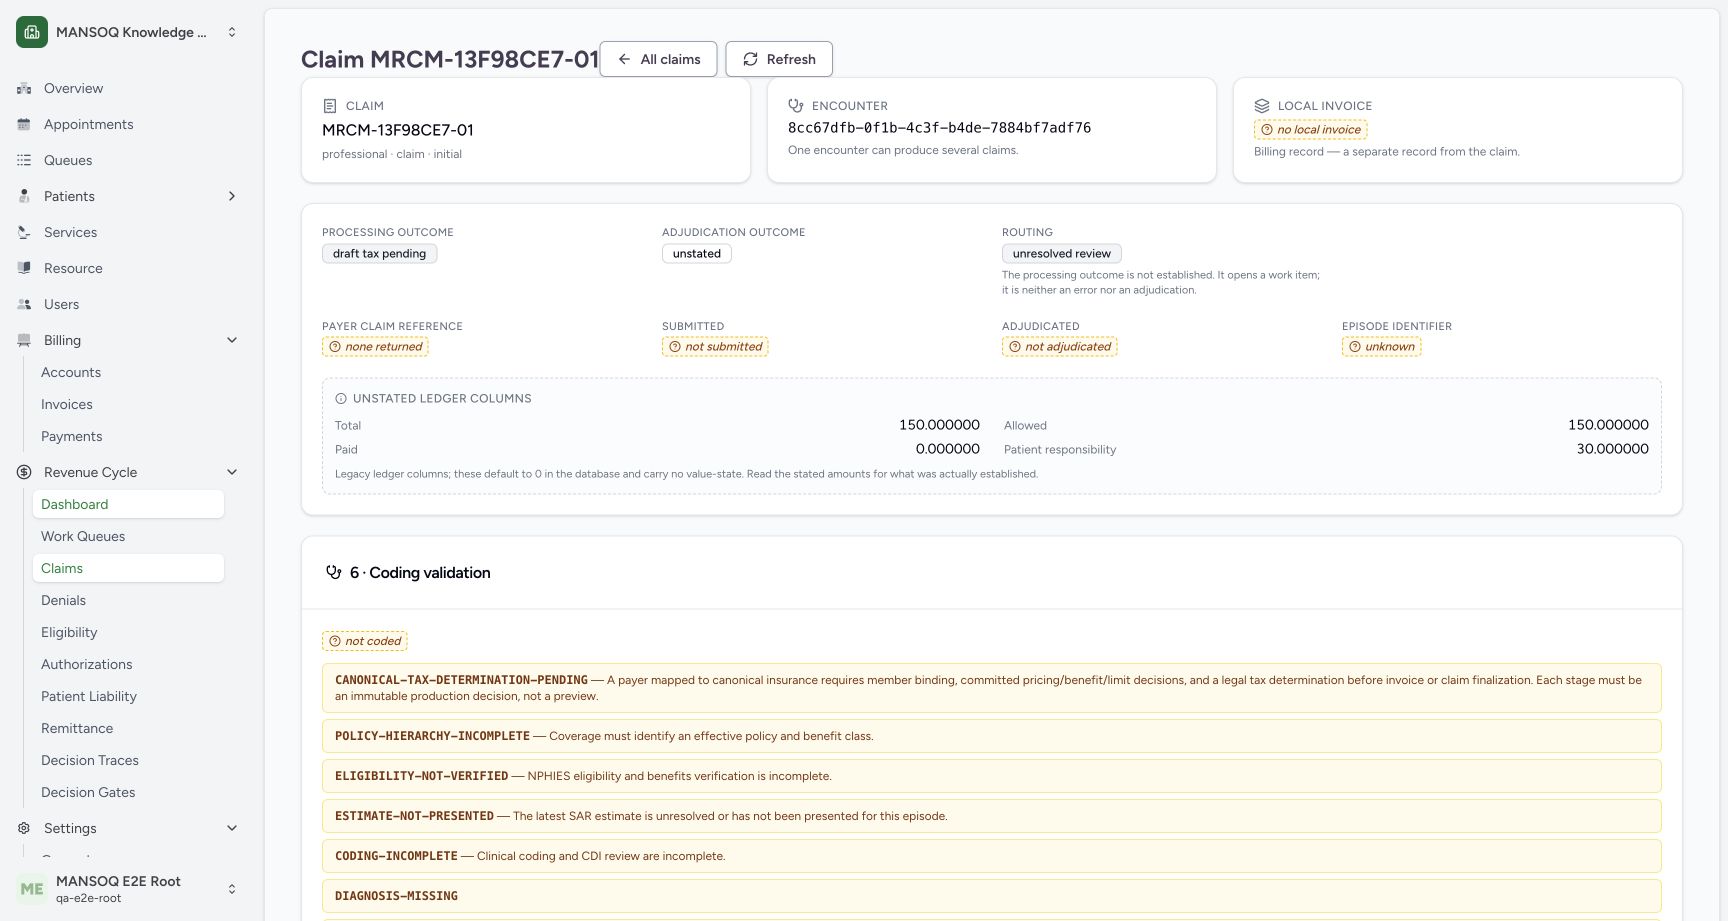Click the 'no local invoice' badge
This screenshot has height=921, width=1728.
(1310, 130)
